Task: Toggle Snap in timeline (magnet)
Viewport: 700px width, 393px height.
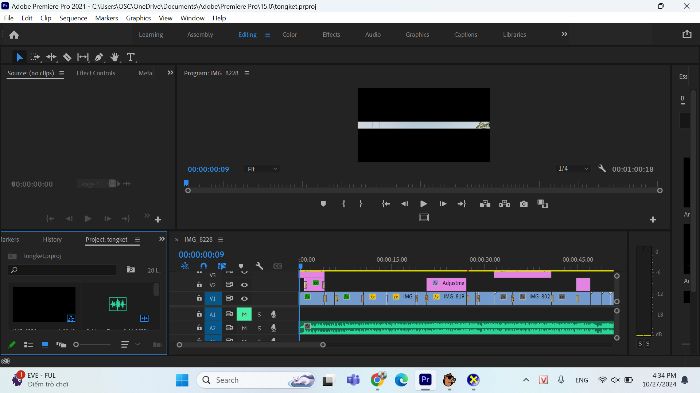Action: point(204,266)
